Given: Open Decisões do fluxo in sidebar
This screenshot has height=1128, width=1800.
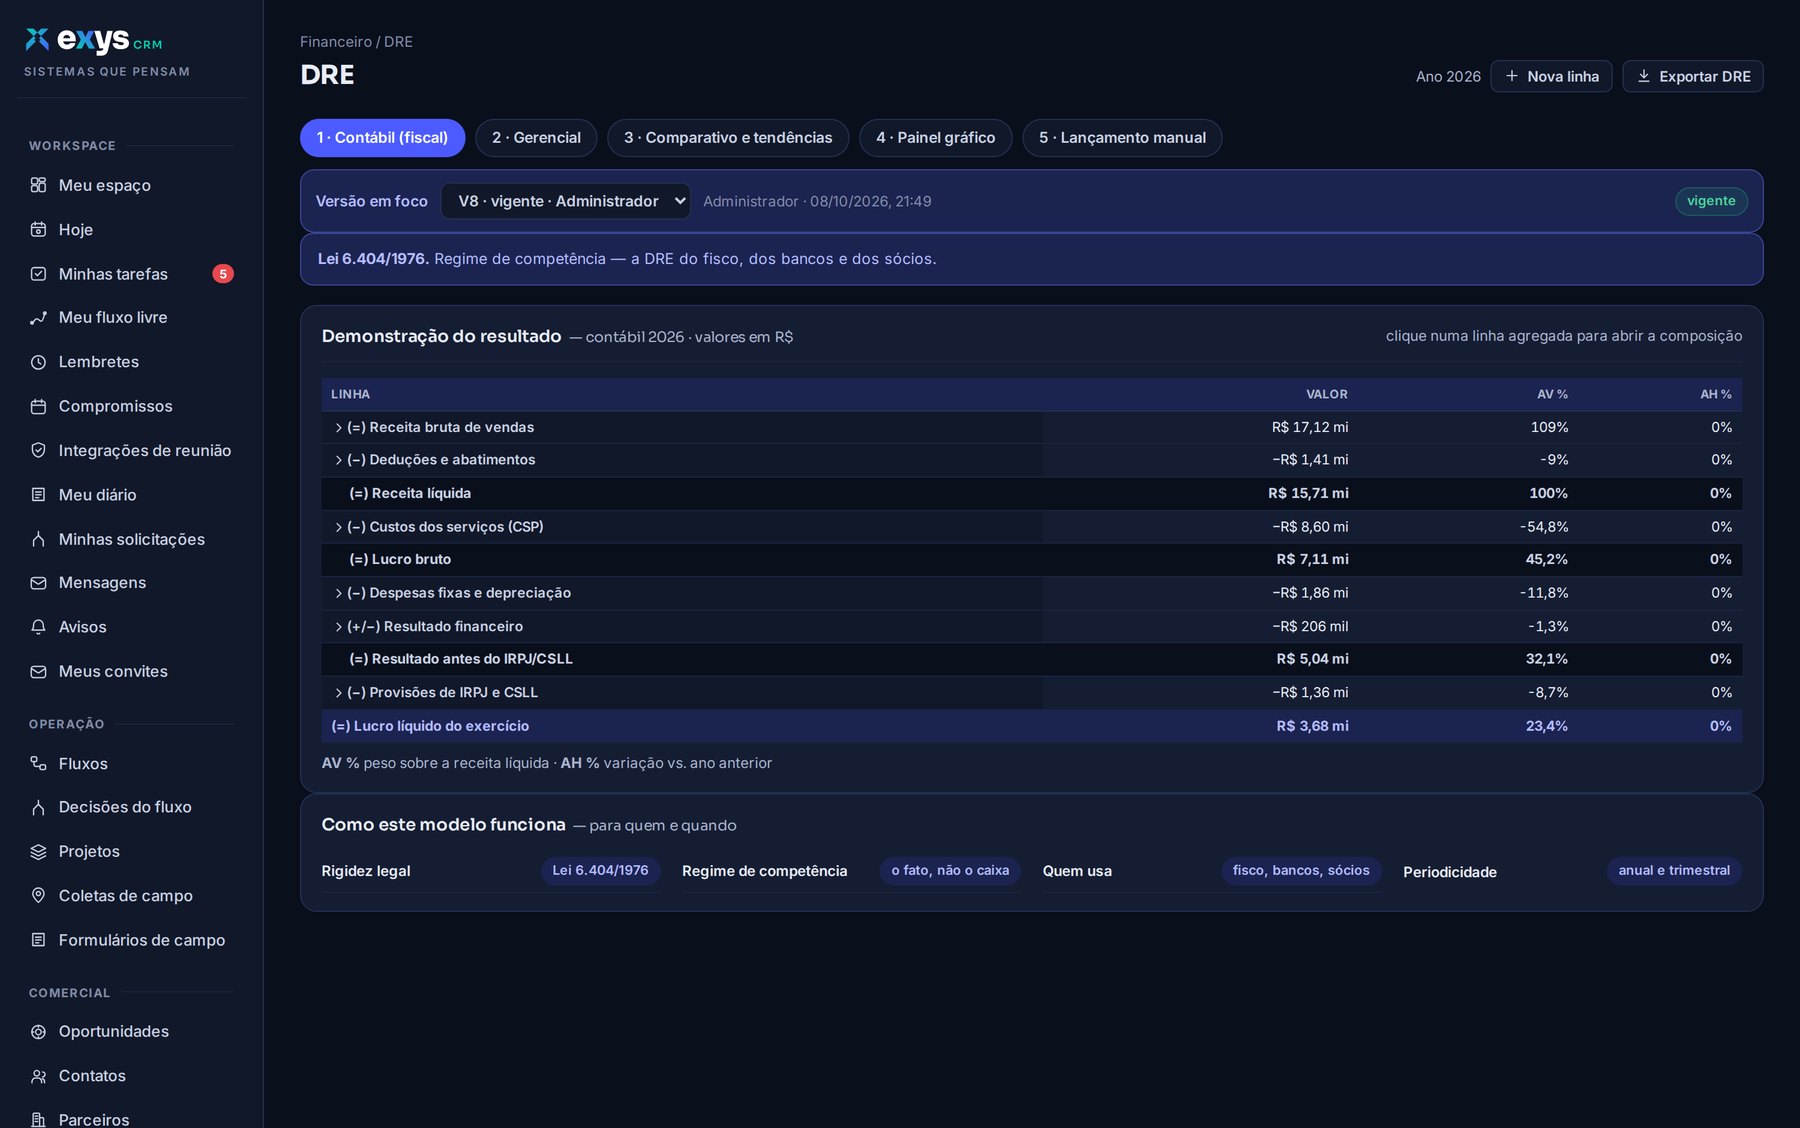Looking at the screenshot, I should pos(125,807).
